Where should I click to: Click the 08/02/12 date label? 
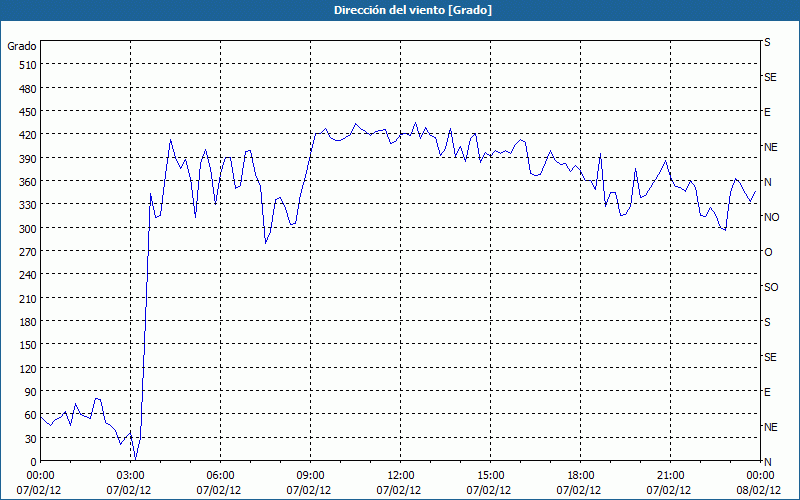coord(758,490)
